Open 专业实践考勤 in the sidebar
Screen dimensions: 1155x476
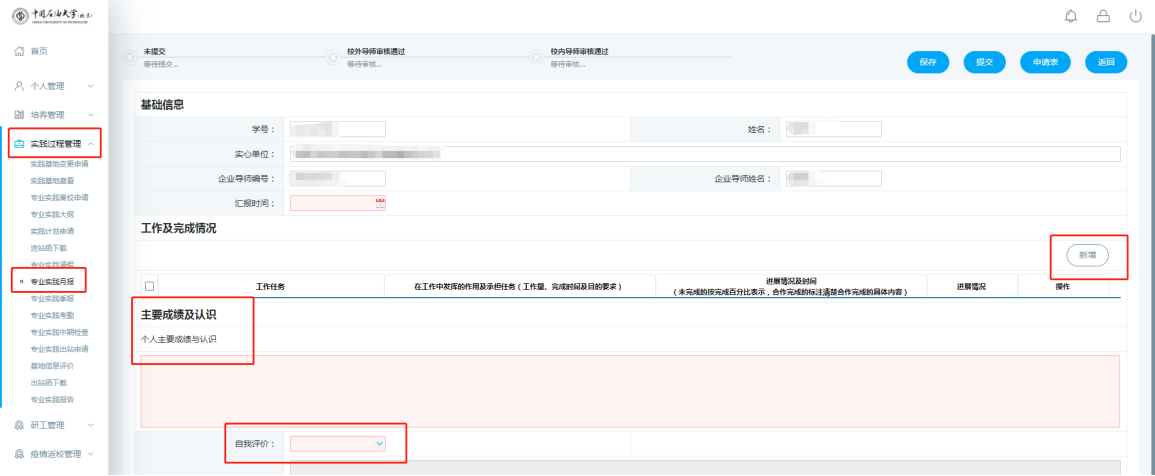coord(52,315)
